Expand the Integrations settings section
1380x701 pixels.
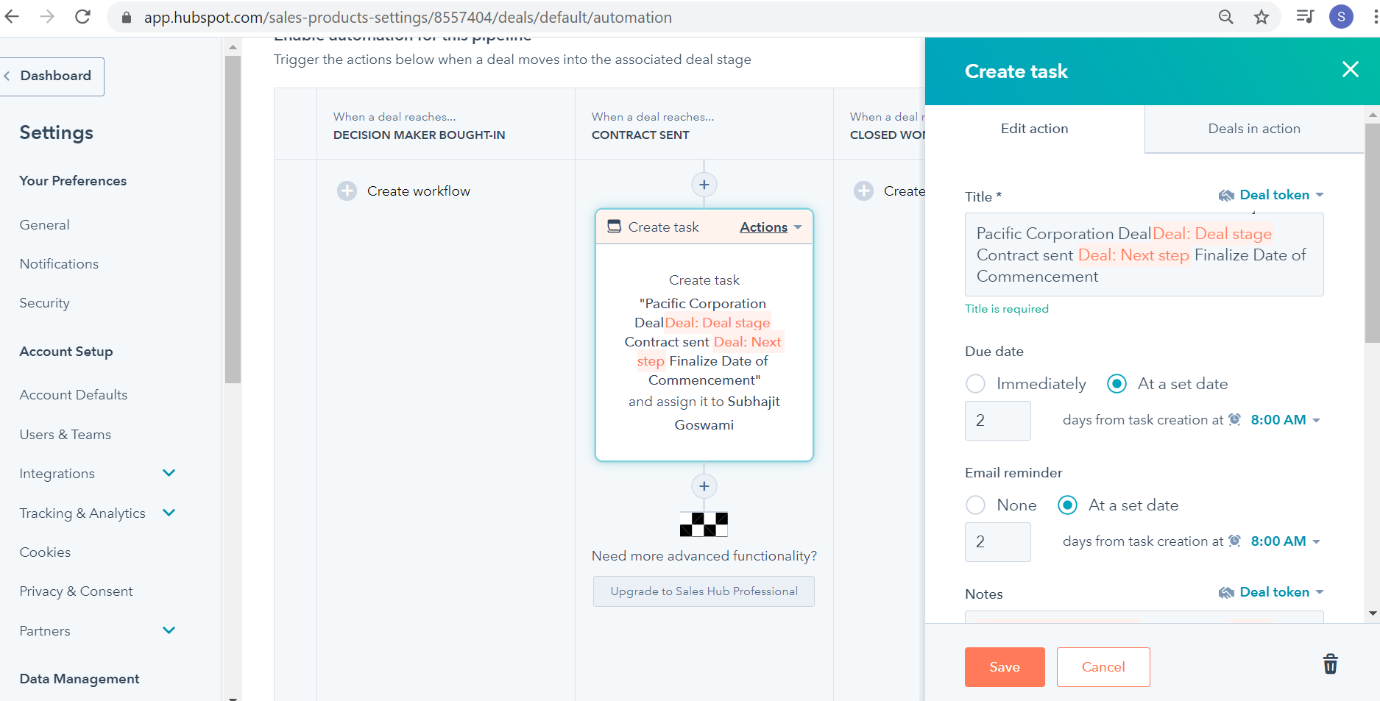coord(169,473)
